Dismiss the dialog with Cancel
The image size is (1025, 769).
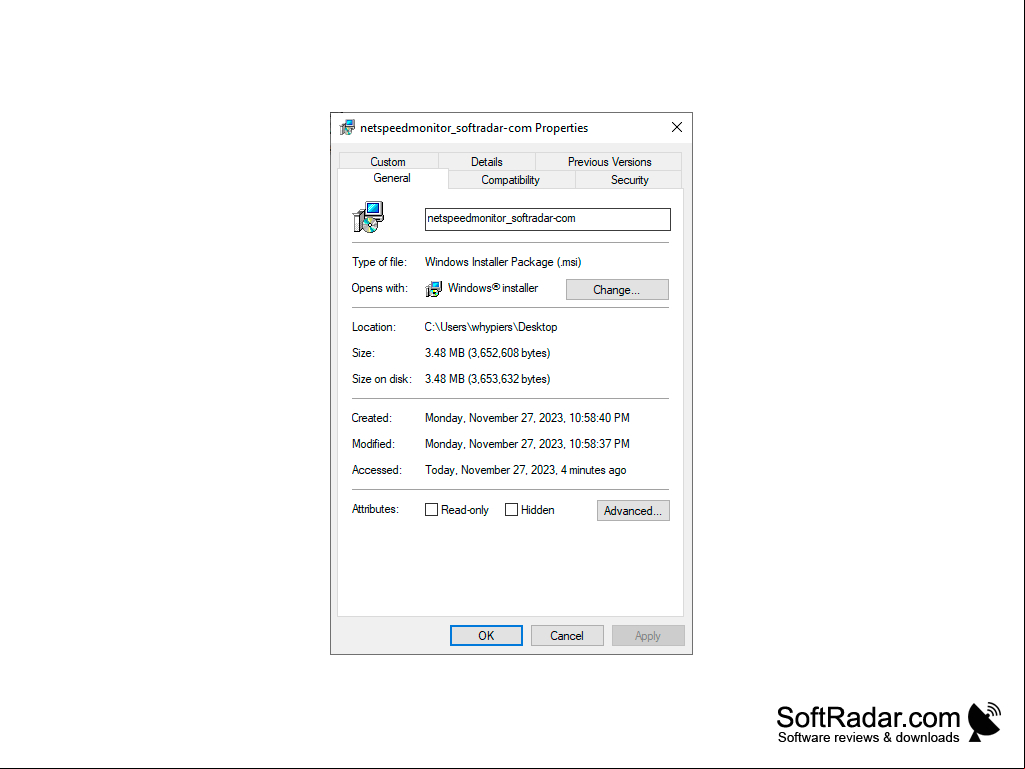pos(567,636)
